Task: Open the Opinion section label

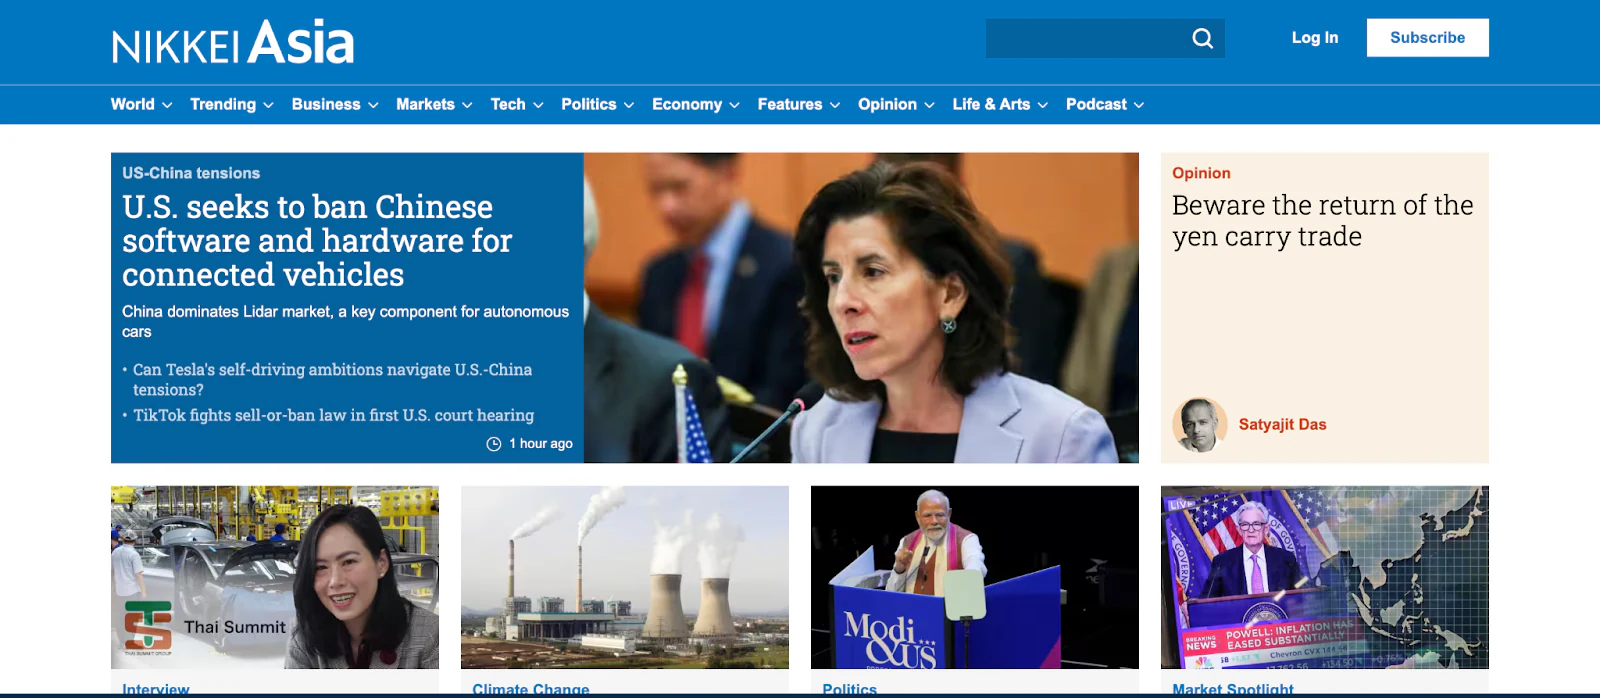Action: [x=1201, y=173]
